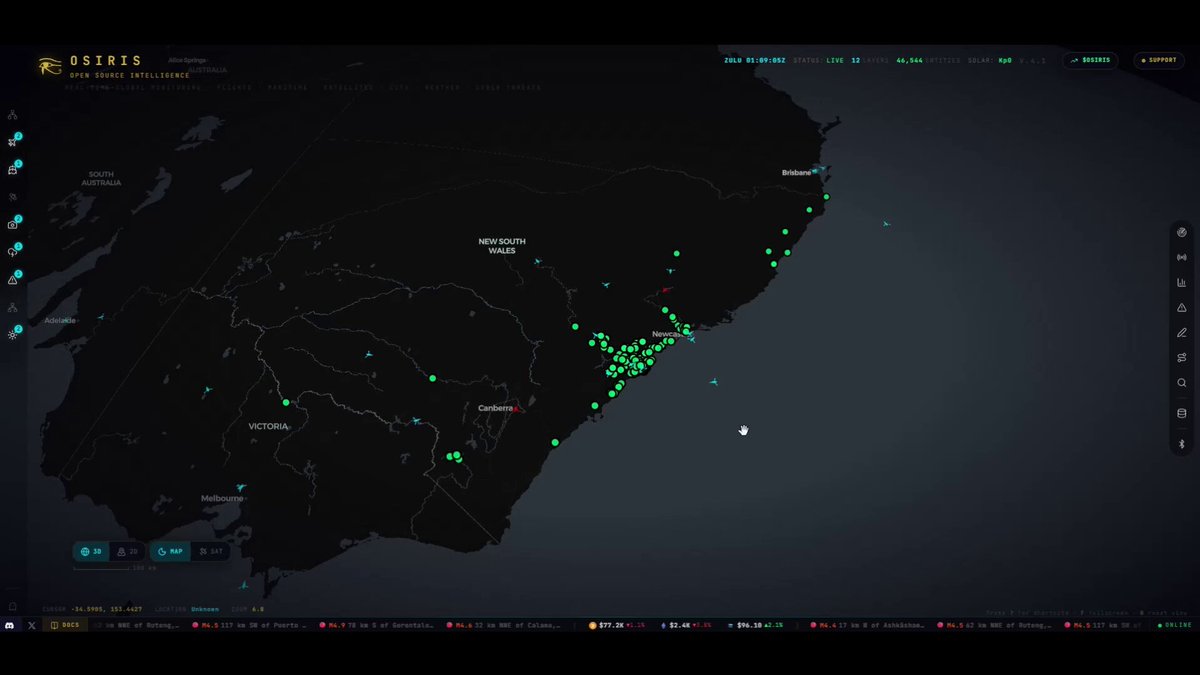Screen dimensions: 1200x675
Task: Open the DOCS link in bottom bar
Action: point(65,625)
